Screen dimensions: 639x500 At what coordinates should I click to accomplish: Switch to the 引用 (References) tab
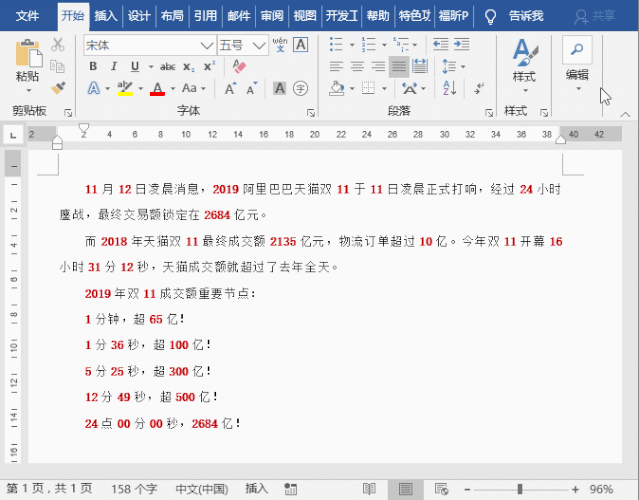pyautogui.click(x=205, y=16)
